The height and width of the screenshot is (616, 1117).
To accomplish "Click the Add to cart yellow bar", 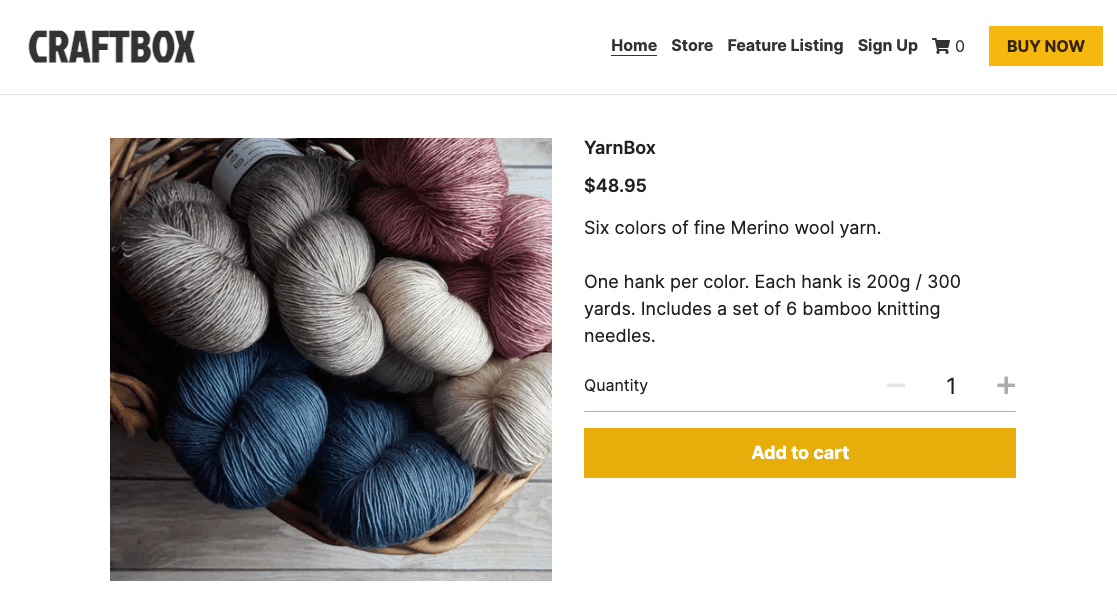I will tap(800, 452).
